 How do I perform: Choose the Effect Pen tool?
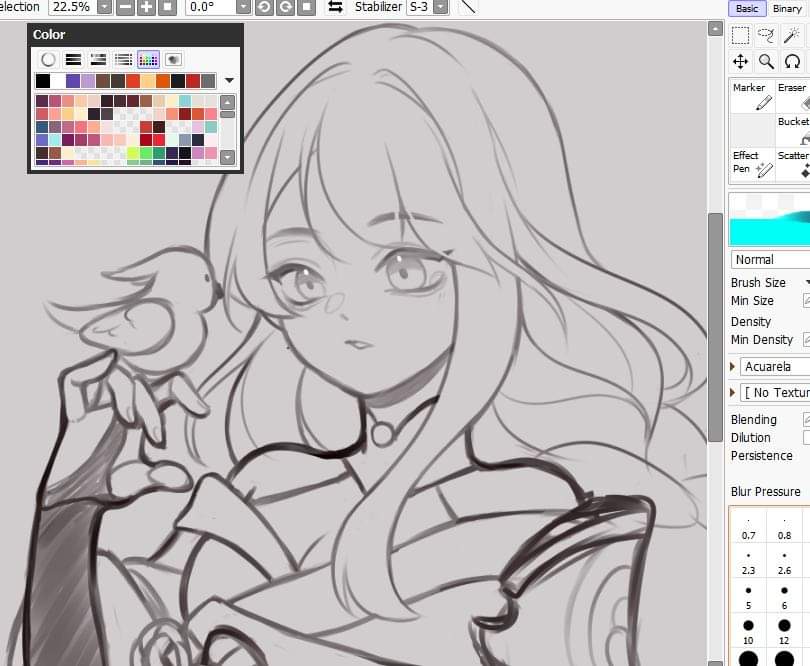pos(753,164)
